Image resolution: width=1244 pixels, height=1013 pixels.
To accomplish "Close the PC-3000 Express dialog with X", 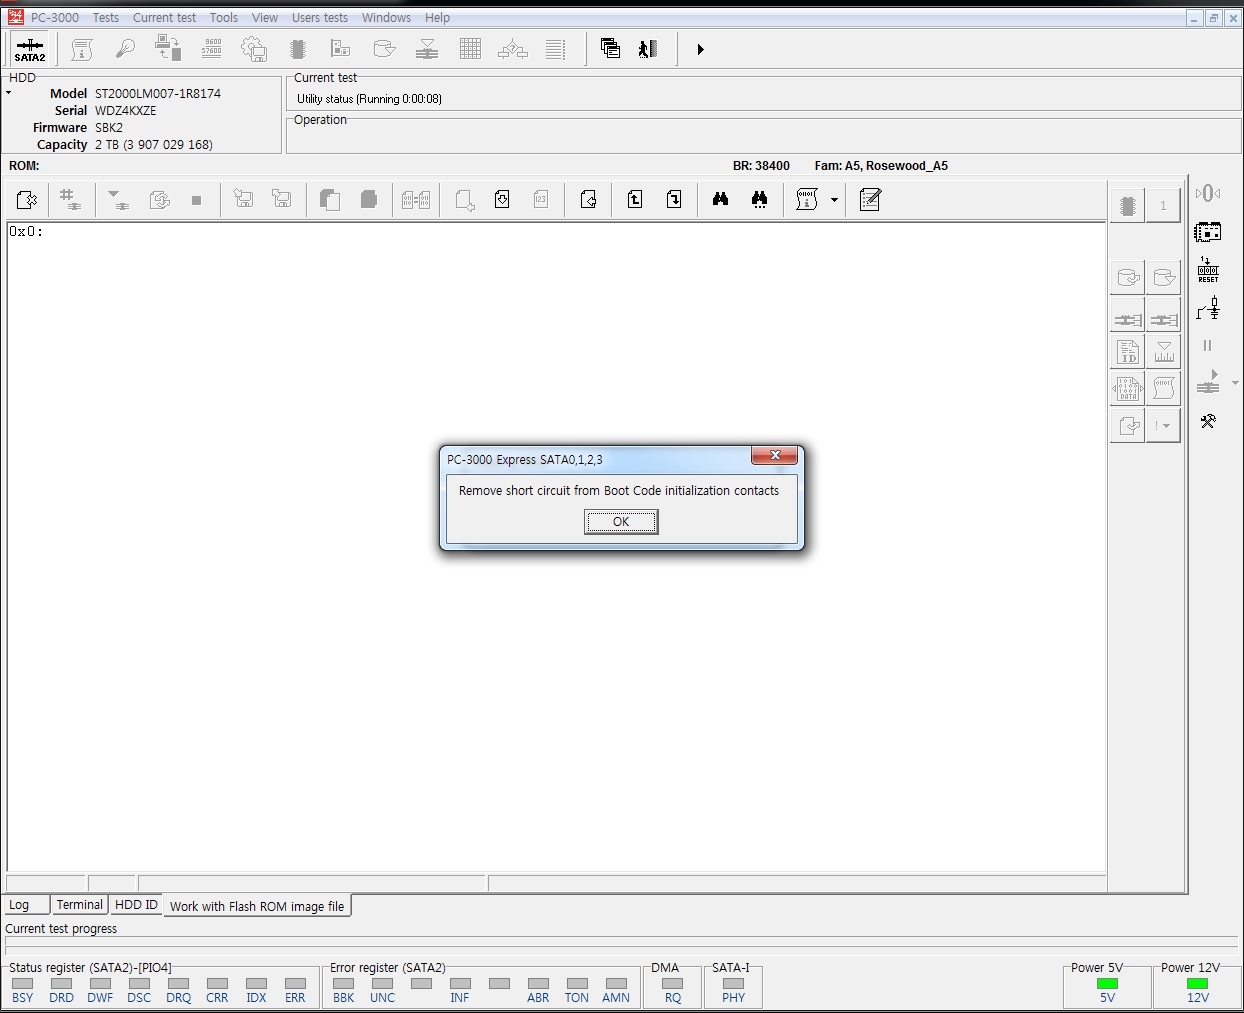I will pyautogui.click(x=775, y=455).
